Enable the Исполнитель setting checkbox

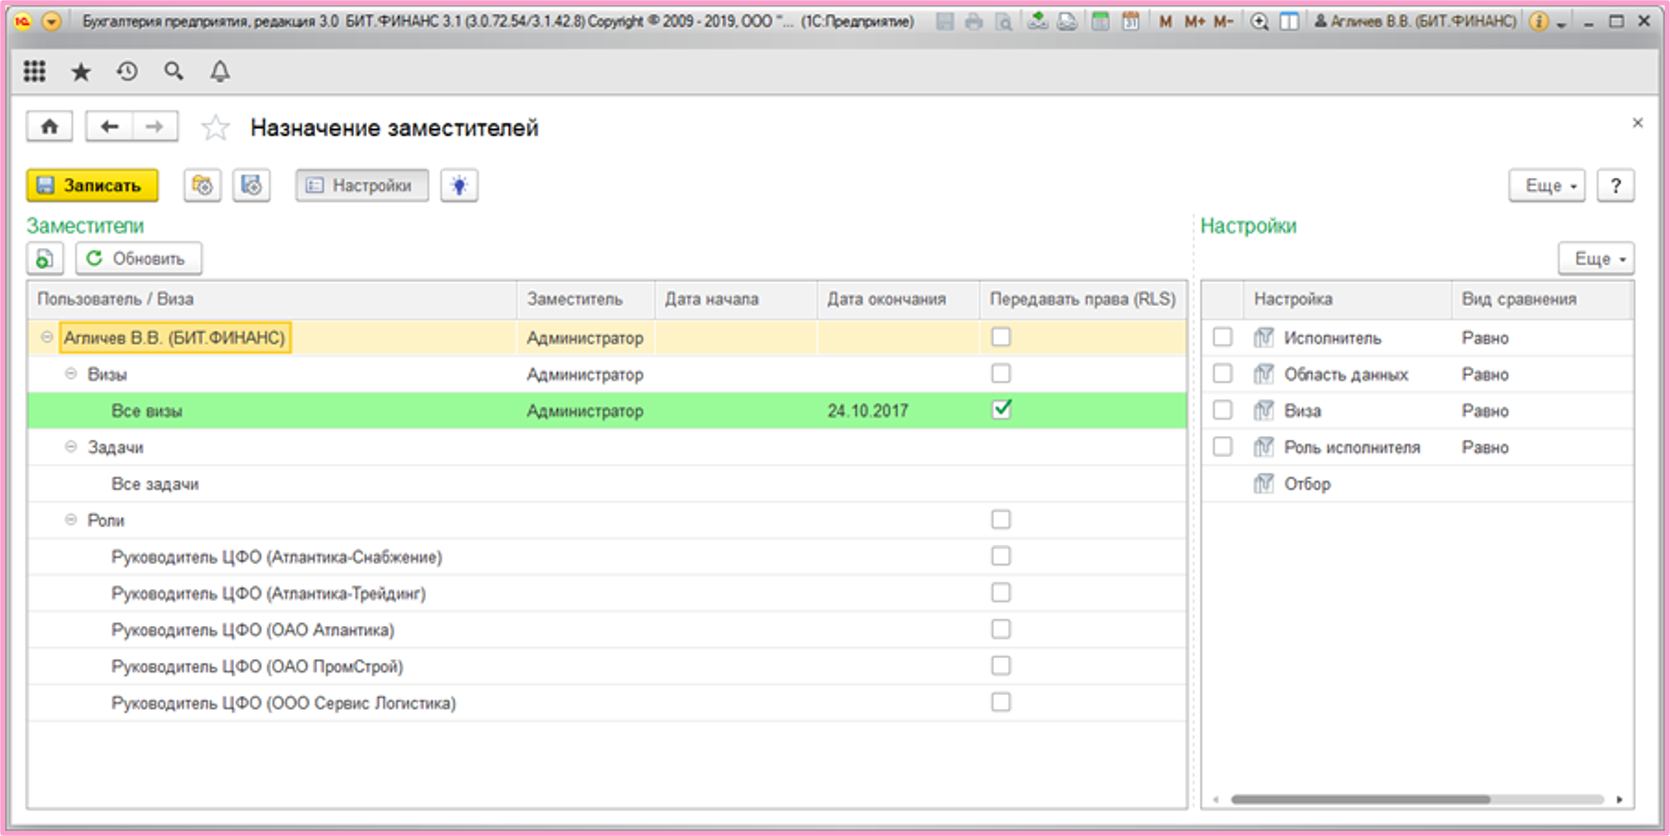point(1222,337)
